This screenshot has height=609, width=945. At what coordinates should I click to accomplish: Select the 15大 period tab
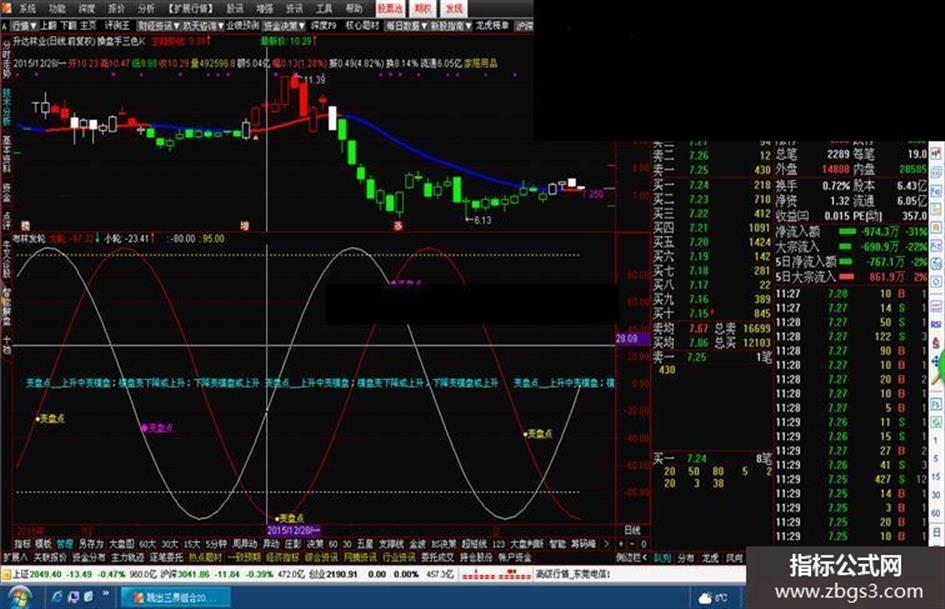click(x=192, y=544)
